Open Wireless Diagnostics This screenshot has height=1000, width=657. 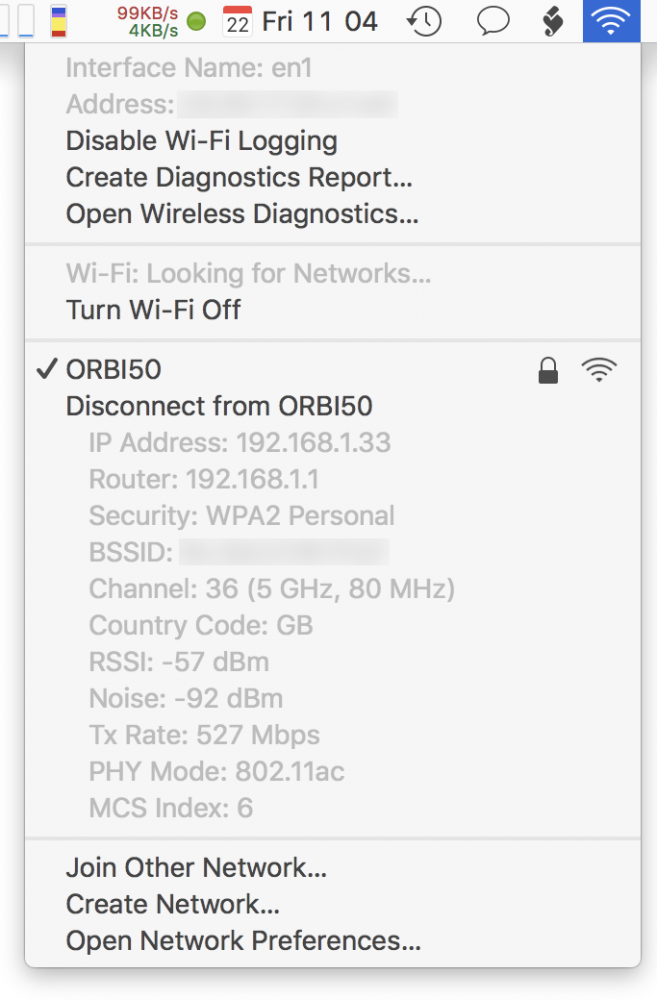point(241,213)
